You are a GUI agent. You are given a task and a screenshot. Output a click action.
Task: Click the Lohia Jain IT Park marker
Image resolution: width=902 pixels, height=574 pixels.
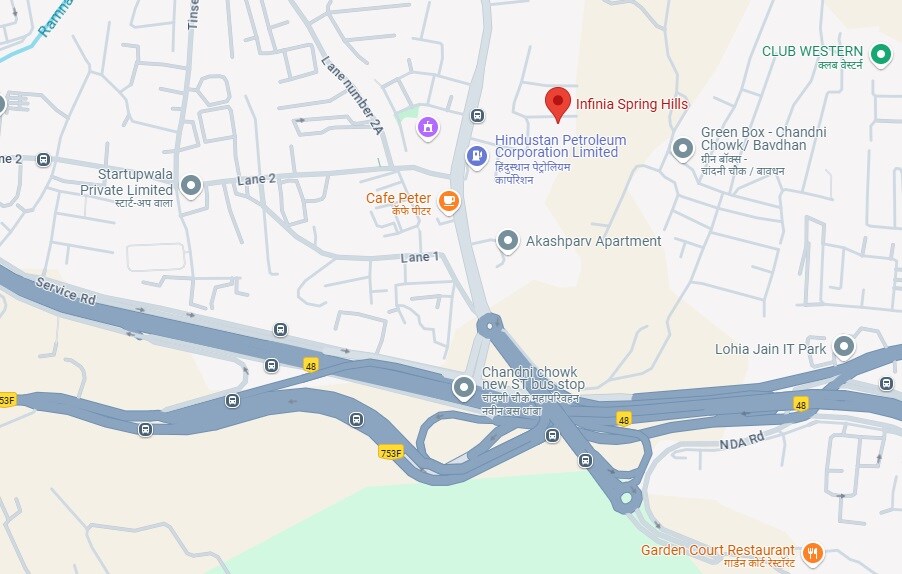(844, 347)
